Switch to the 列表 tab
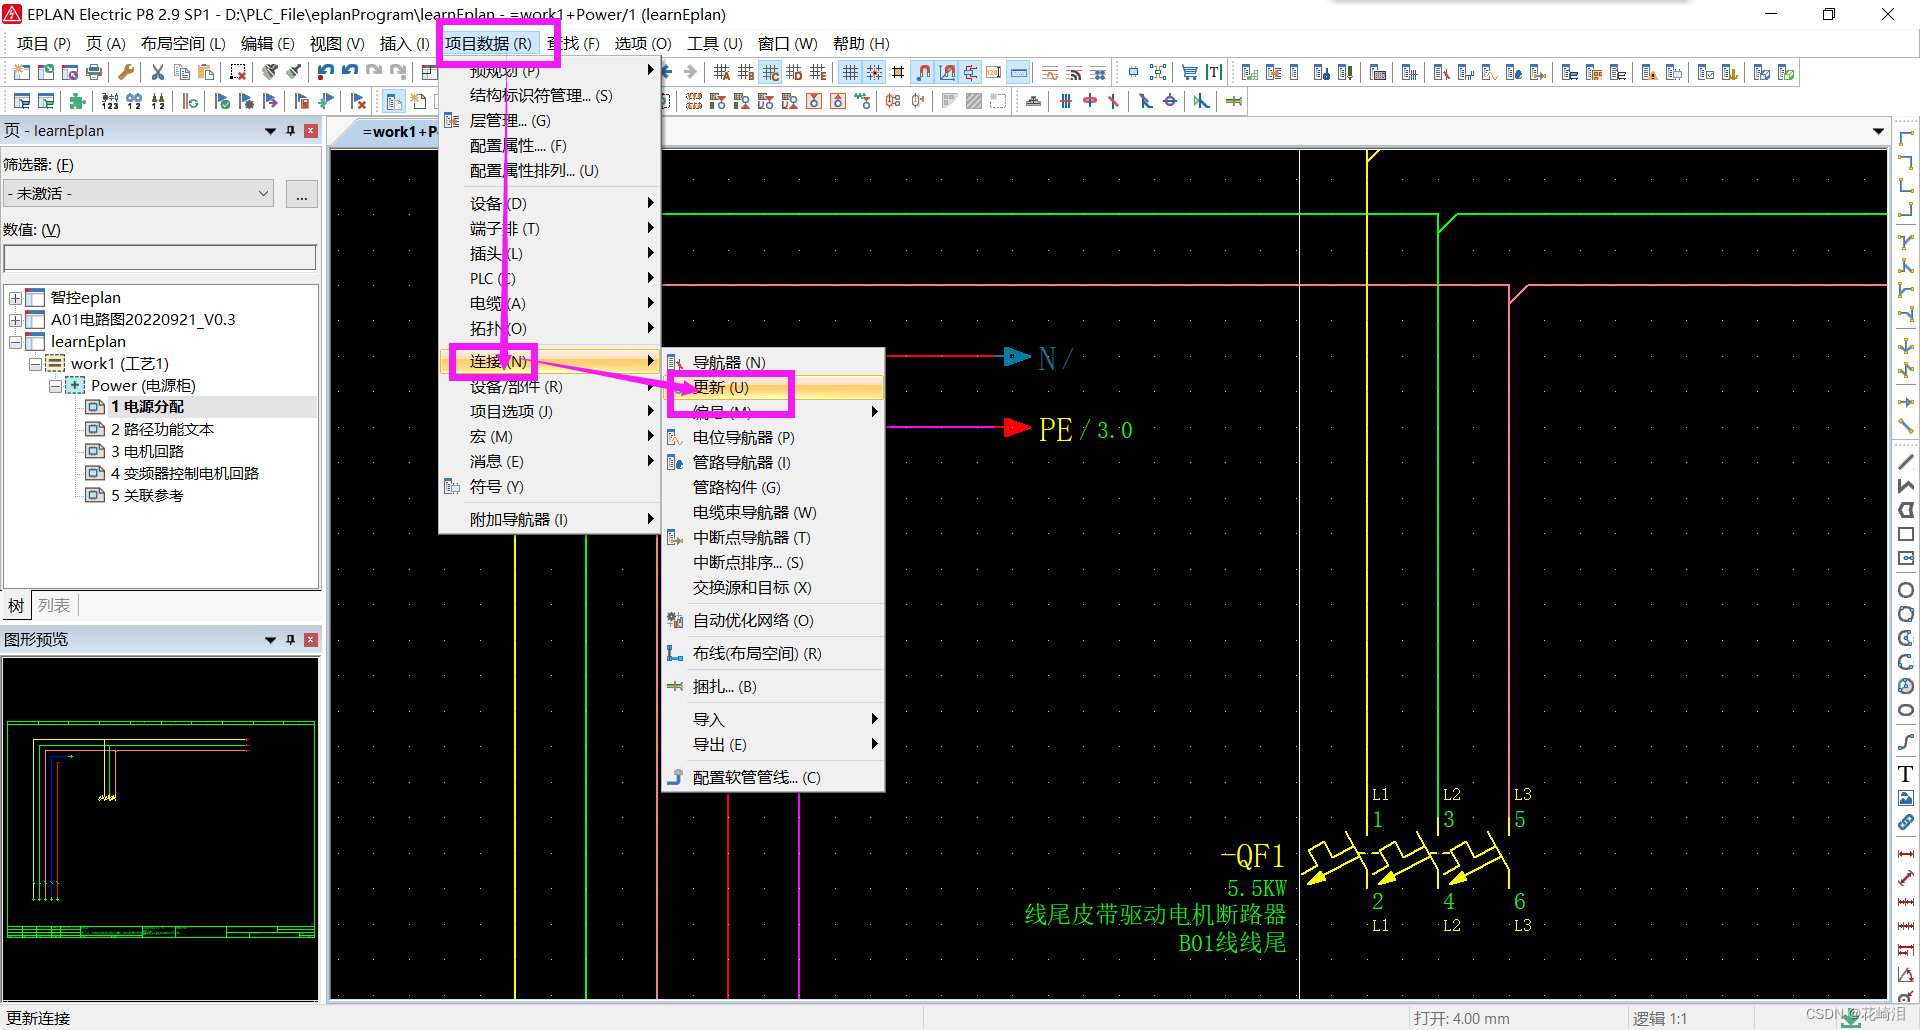The width and height of the screenshot is (1920, 1030). tap(54, 605)
